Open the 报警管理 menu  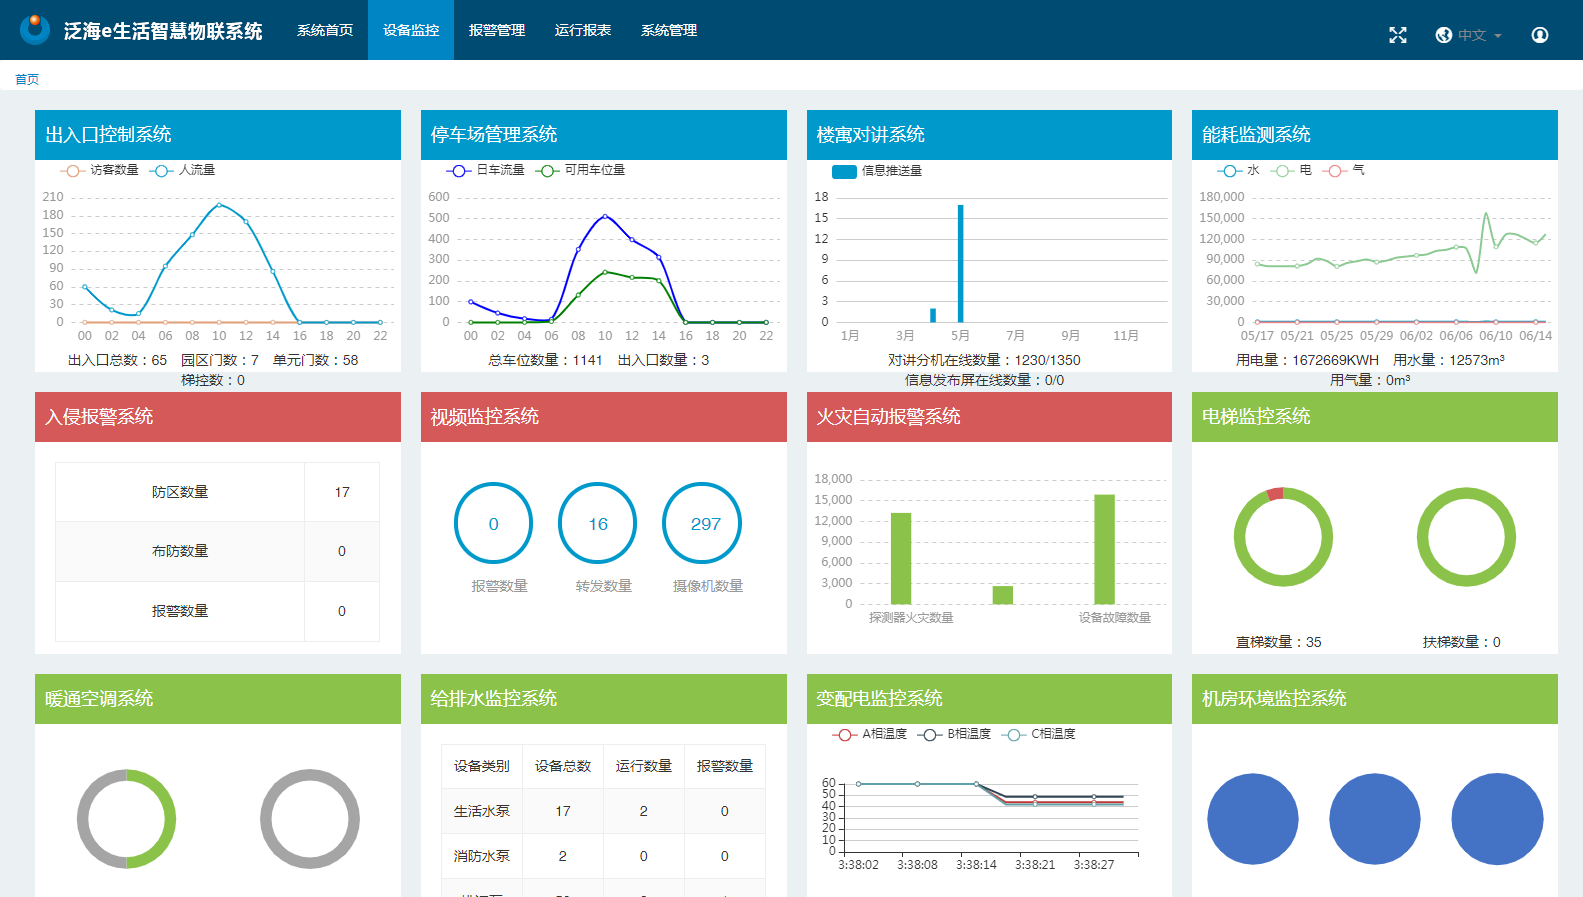tap(497, 30)
